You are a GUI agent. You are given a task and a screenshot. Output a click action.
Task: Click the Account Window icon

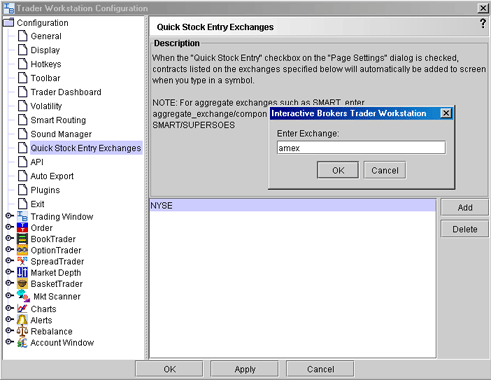point(22,342)
